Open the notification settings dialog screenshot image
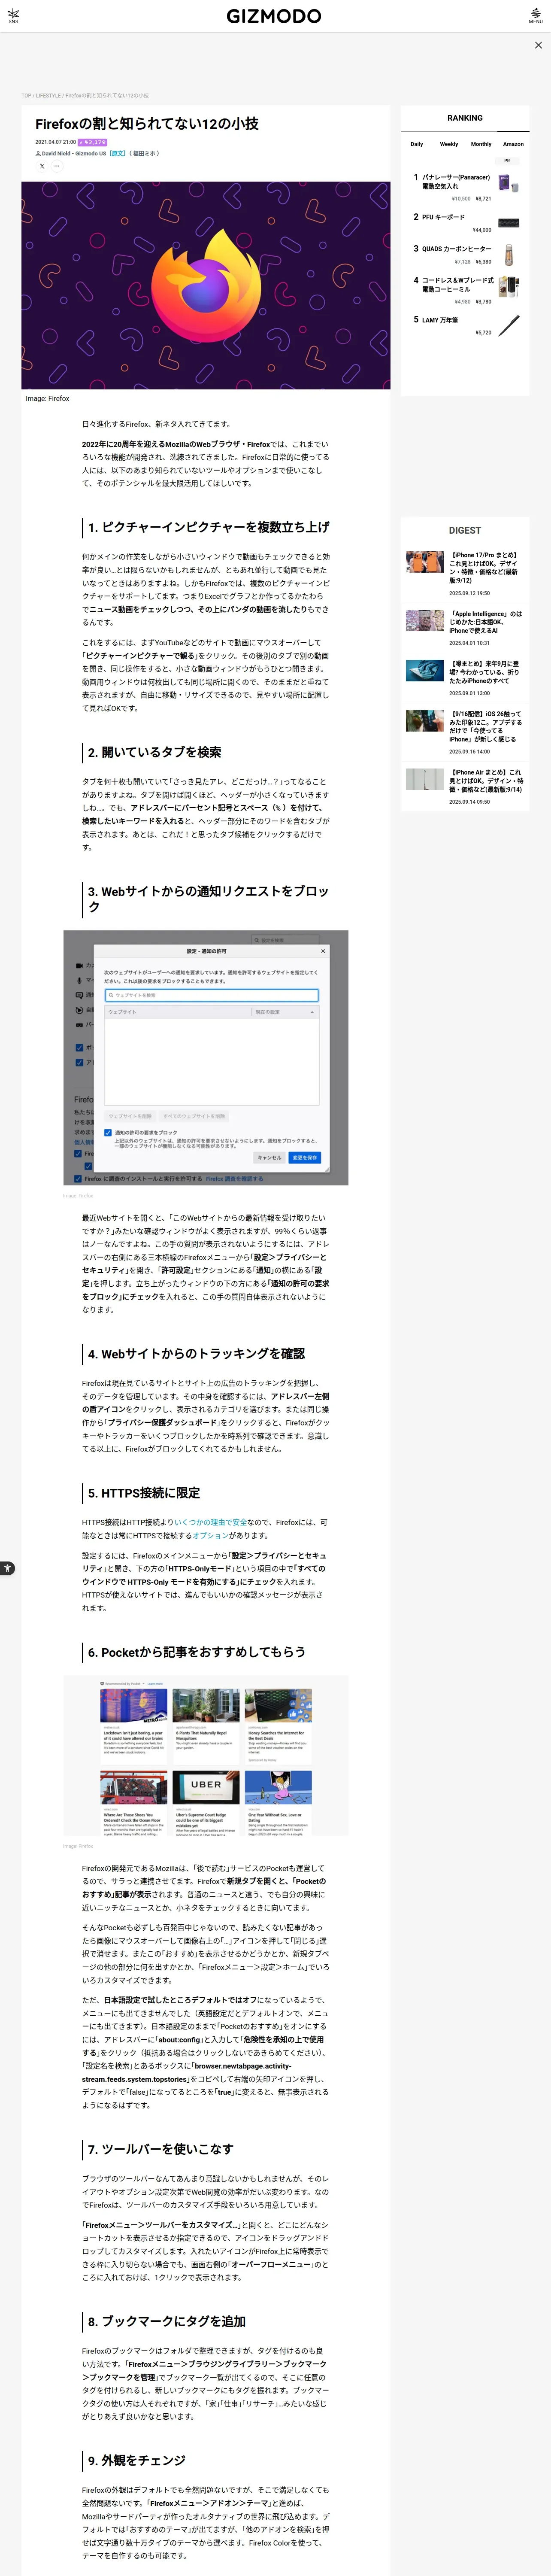Viewport: 551px width, 2576px height. pos(206,1058)
